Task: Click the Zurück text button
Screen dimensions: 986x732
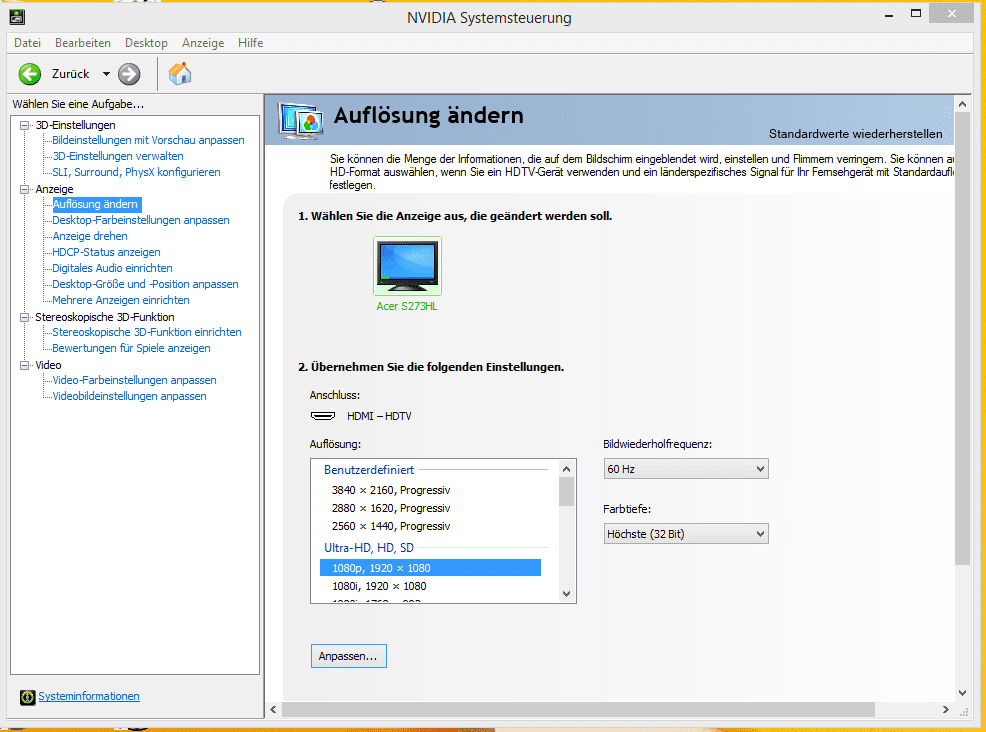Action: pyautogui.click(x=70, y=74)
